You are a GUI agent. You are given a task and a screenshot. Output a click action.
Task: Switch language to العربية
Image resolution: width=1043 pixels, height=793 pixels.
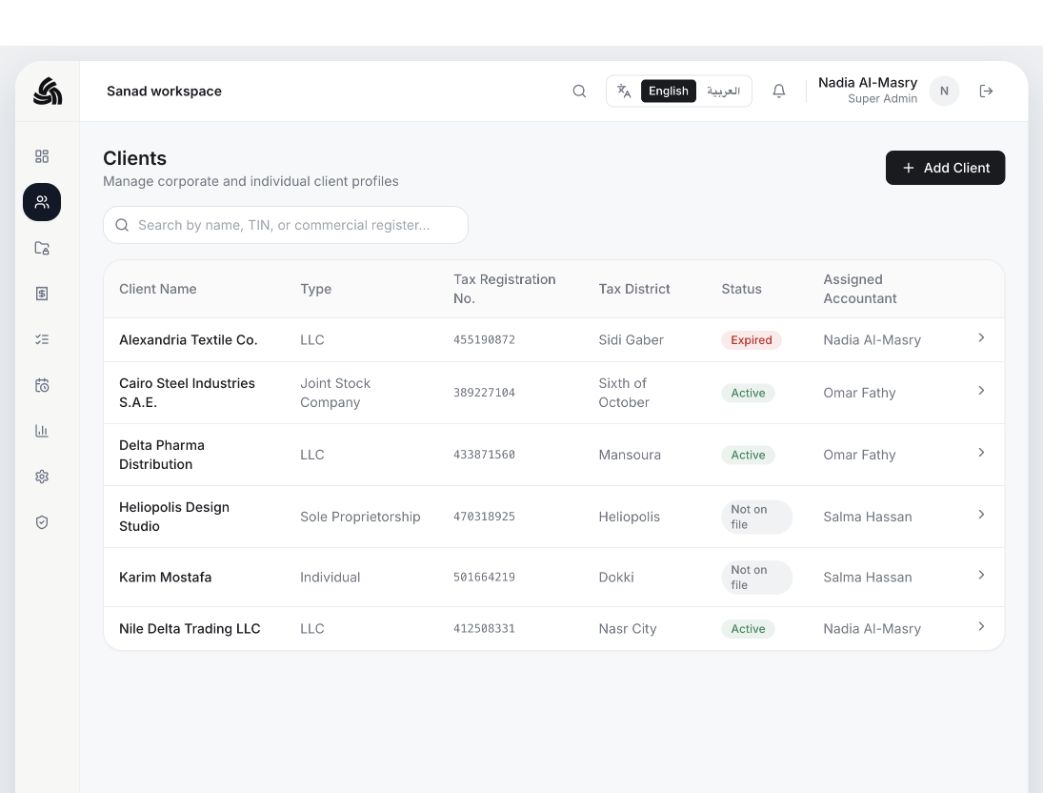click(x=723, y=91)
